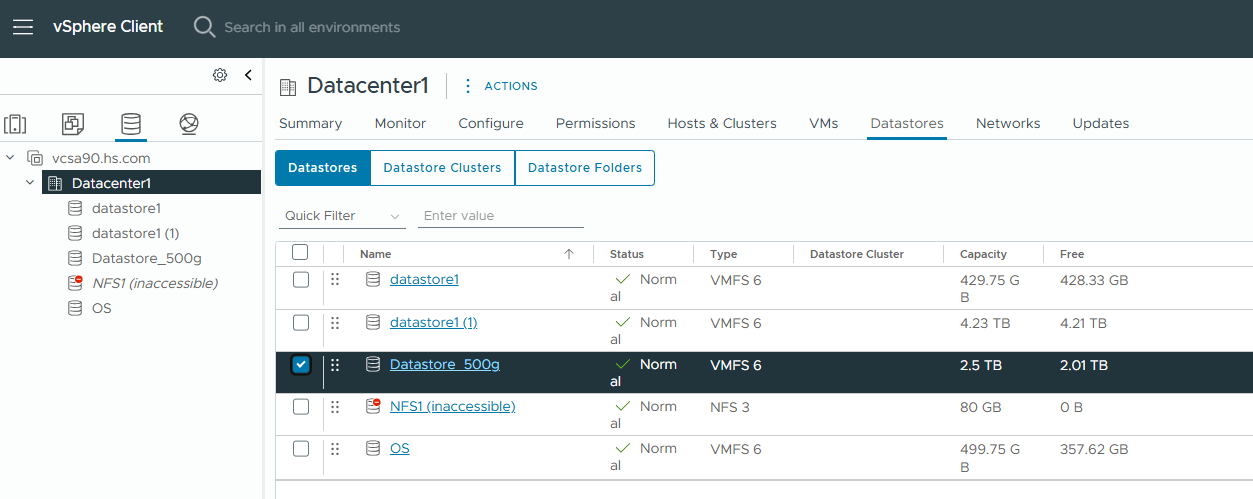Screen dimensions: 1253x499
Task: Click the OS datastore tree icon
Action: tap(75, 308)
